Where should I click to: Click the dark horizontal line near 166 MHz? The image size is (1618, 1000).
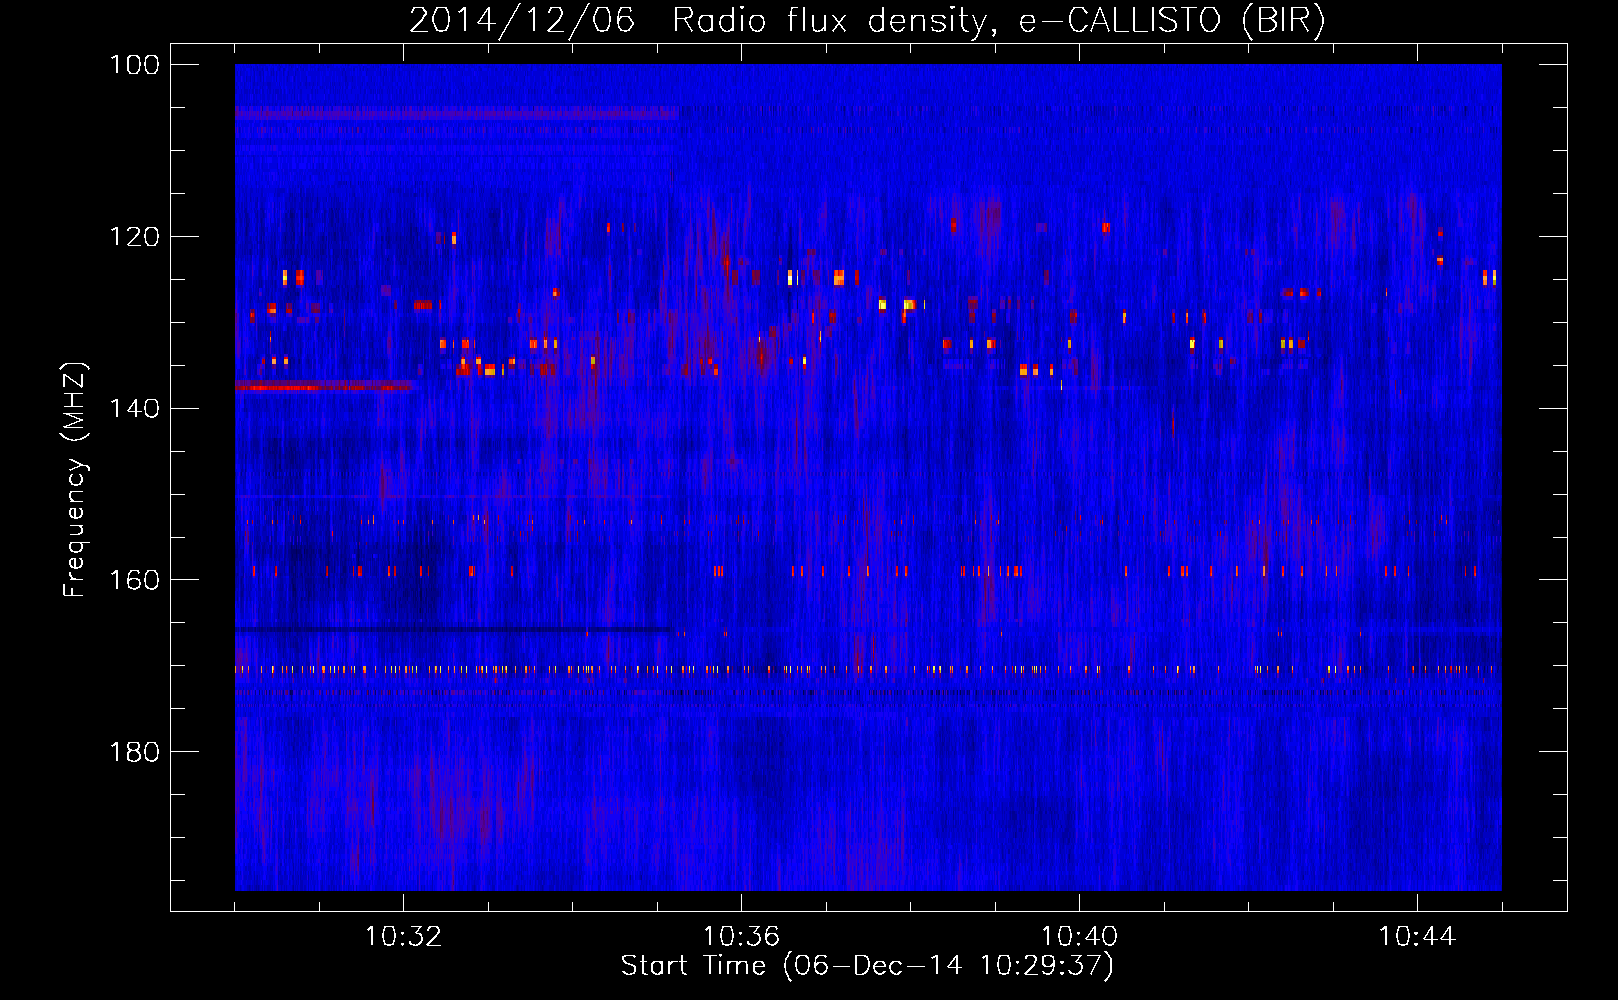coord(455,630)
